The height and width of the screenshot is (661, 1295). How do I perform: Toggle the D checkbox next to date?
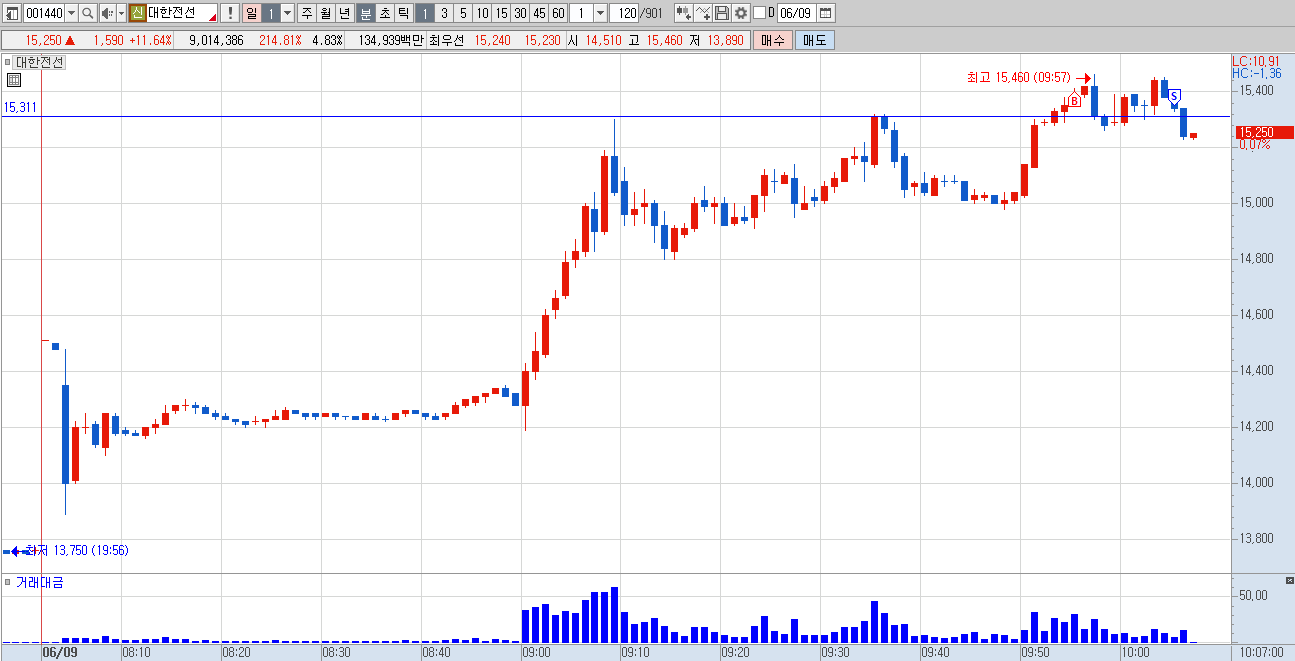point(759,13)
